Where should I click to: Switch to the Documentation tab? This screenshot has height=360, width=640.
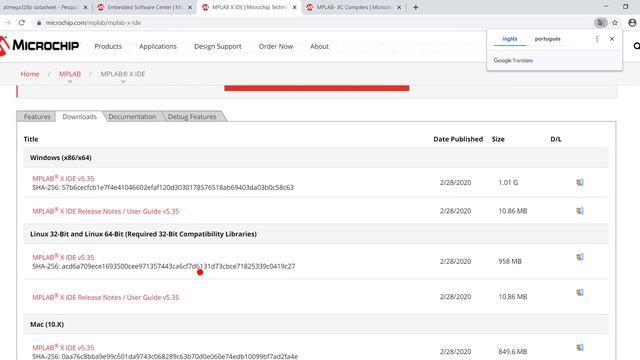132,117
